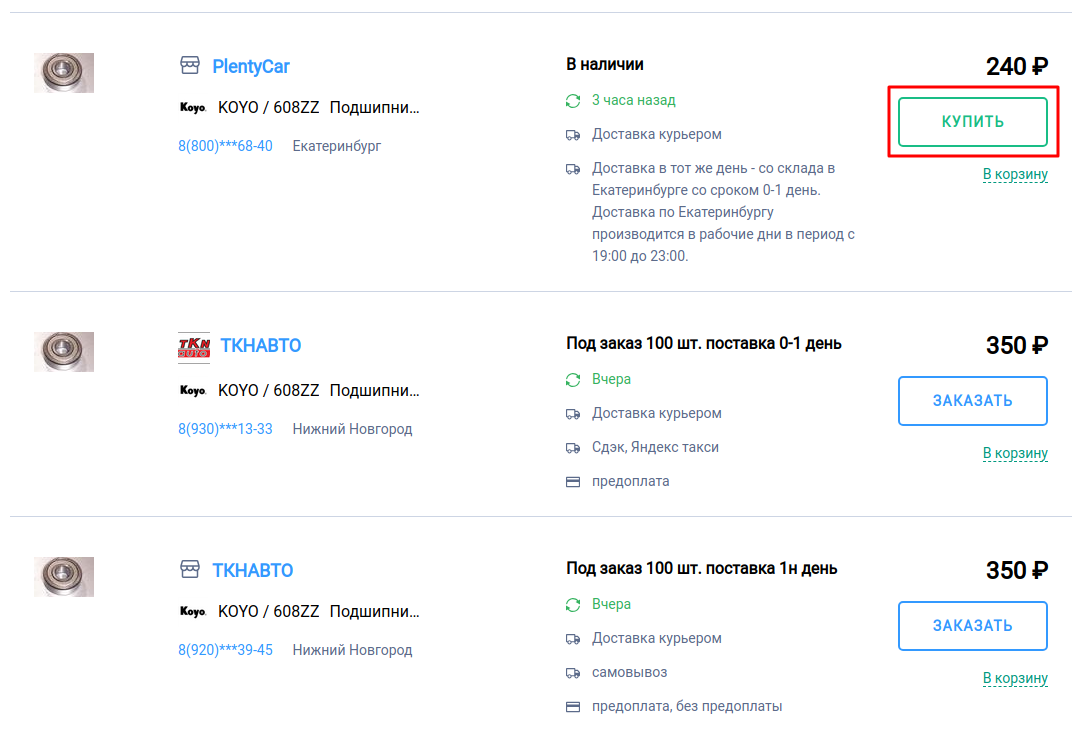
Task: Open the ТКНАВТО seller link with logo
Action: coord(260,346)
